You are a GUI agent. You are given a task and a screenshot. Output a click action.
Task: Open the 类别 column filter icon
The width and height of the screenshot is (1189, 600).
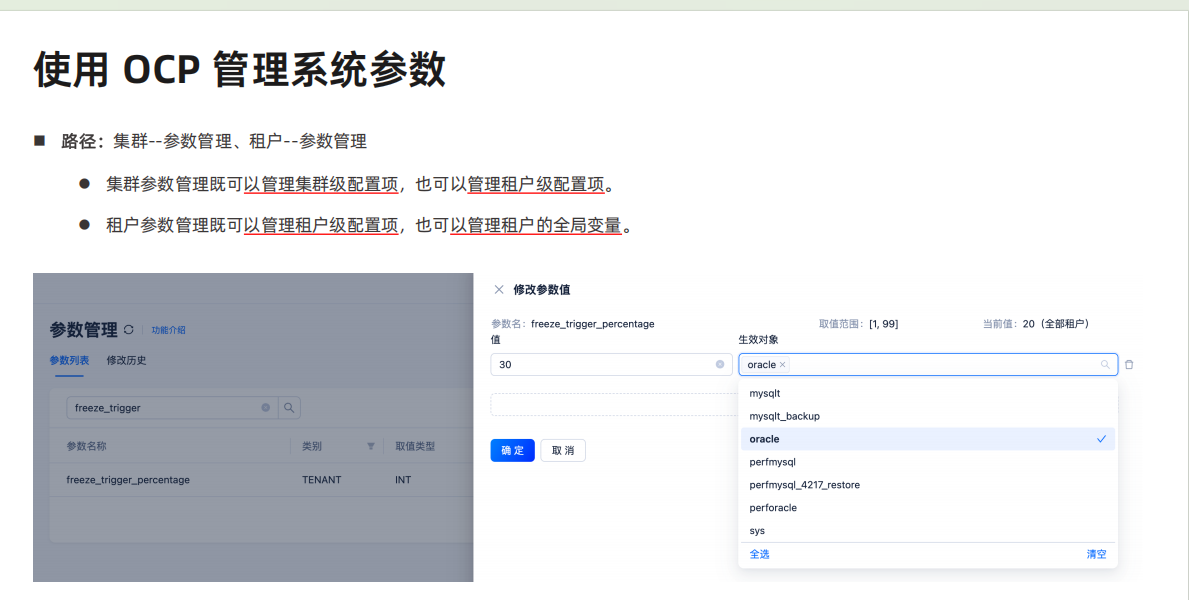coord(371,446)
